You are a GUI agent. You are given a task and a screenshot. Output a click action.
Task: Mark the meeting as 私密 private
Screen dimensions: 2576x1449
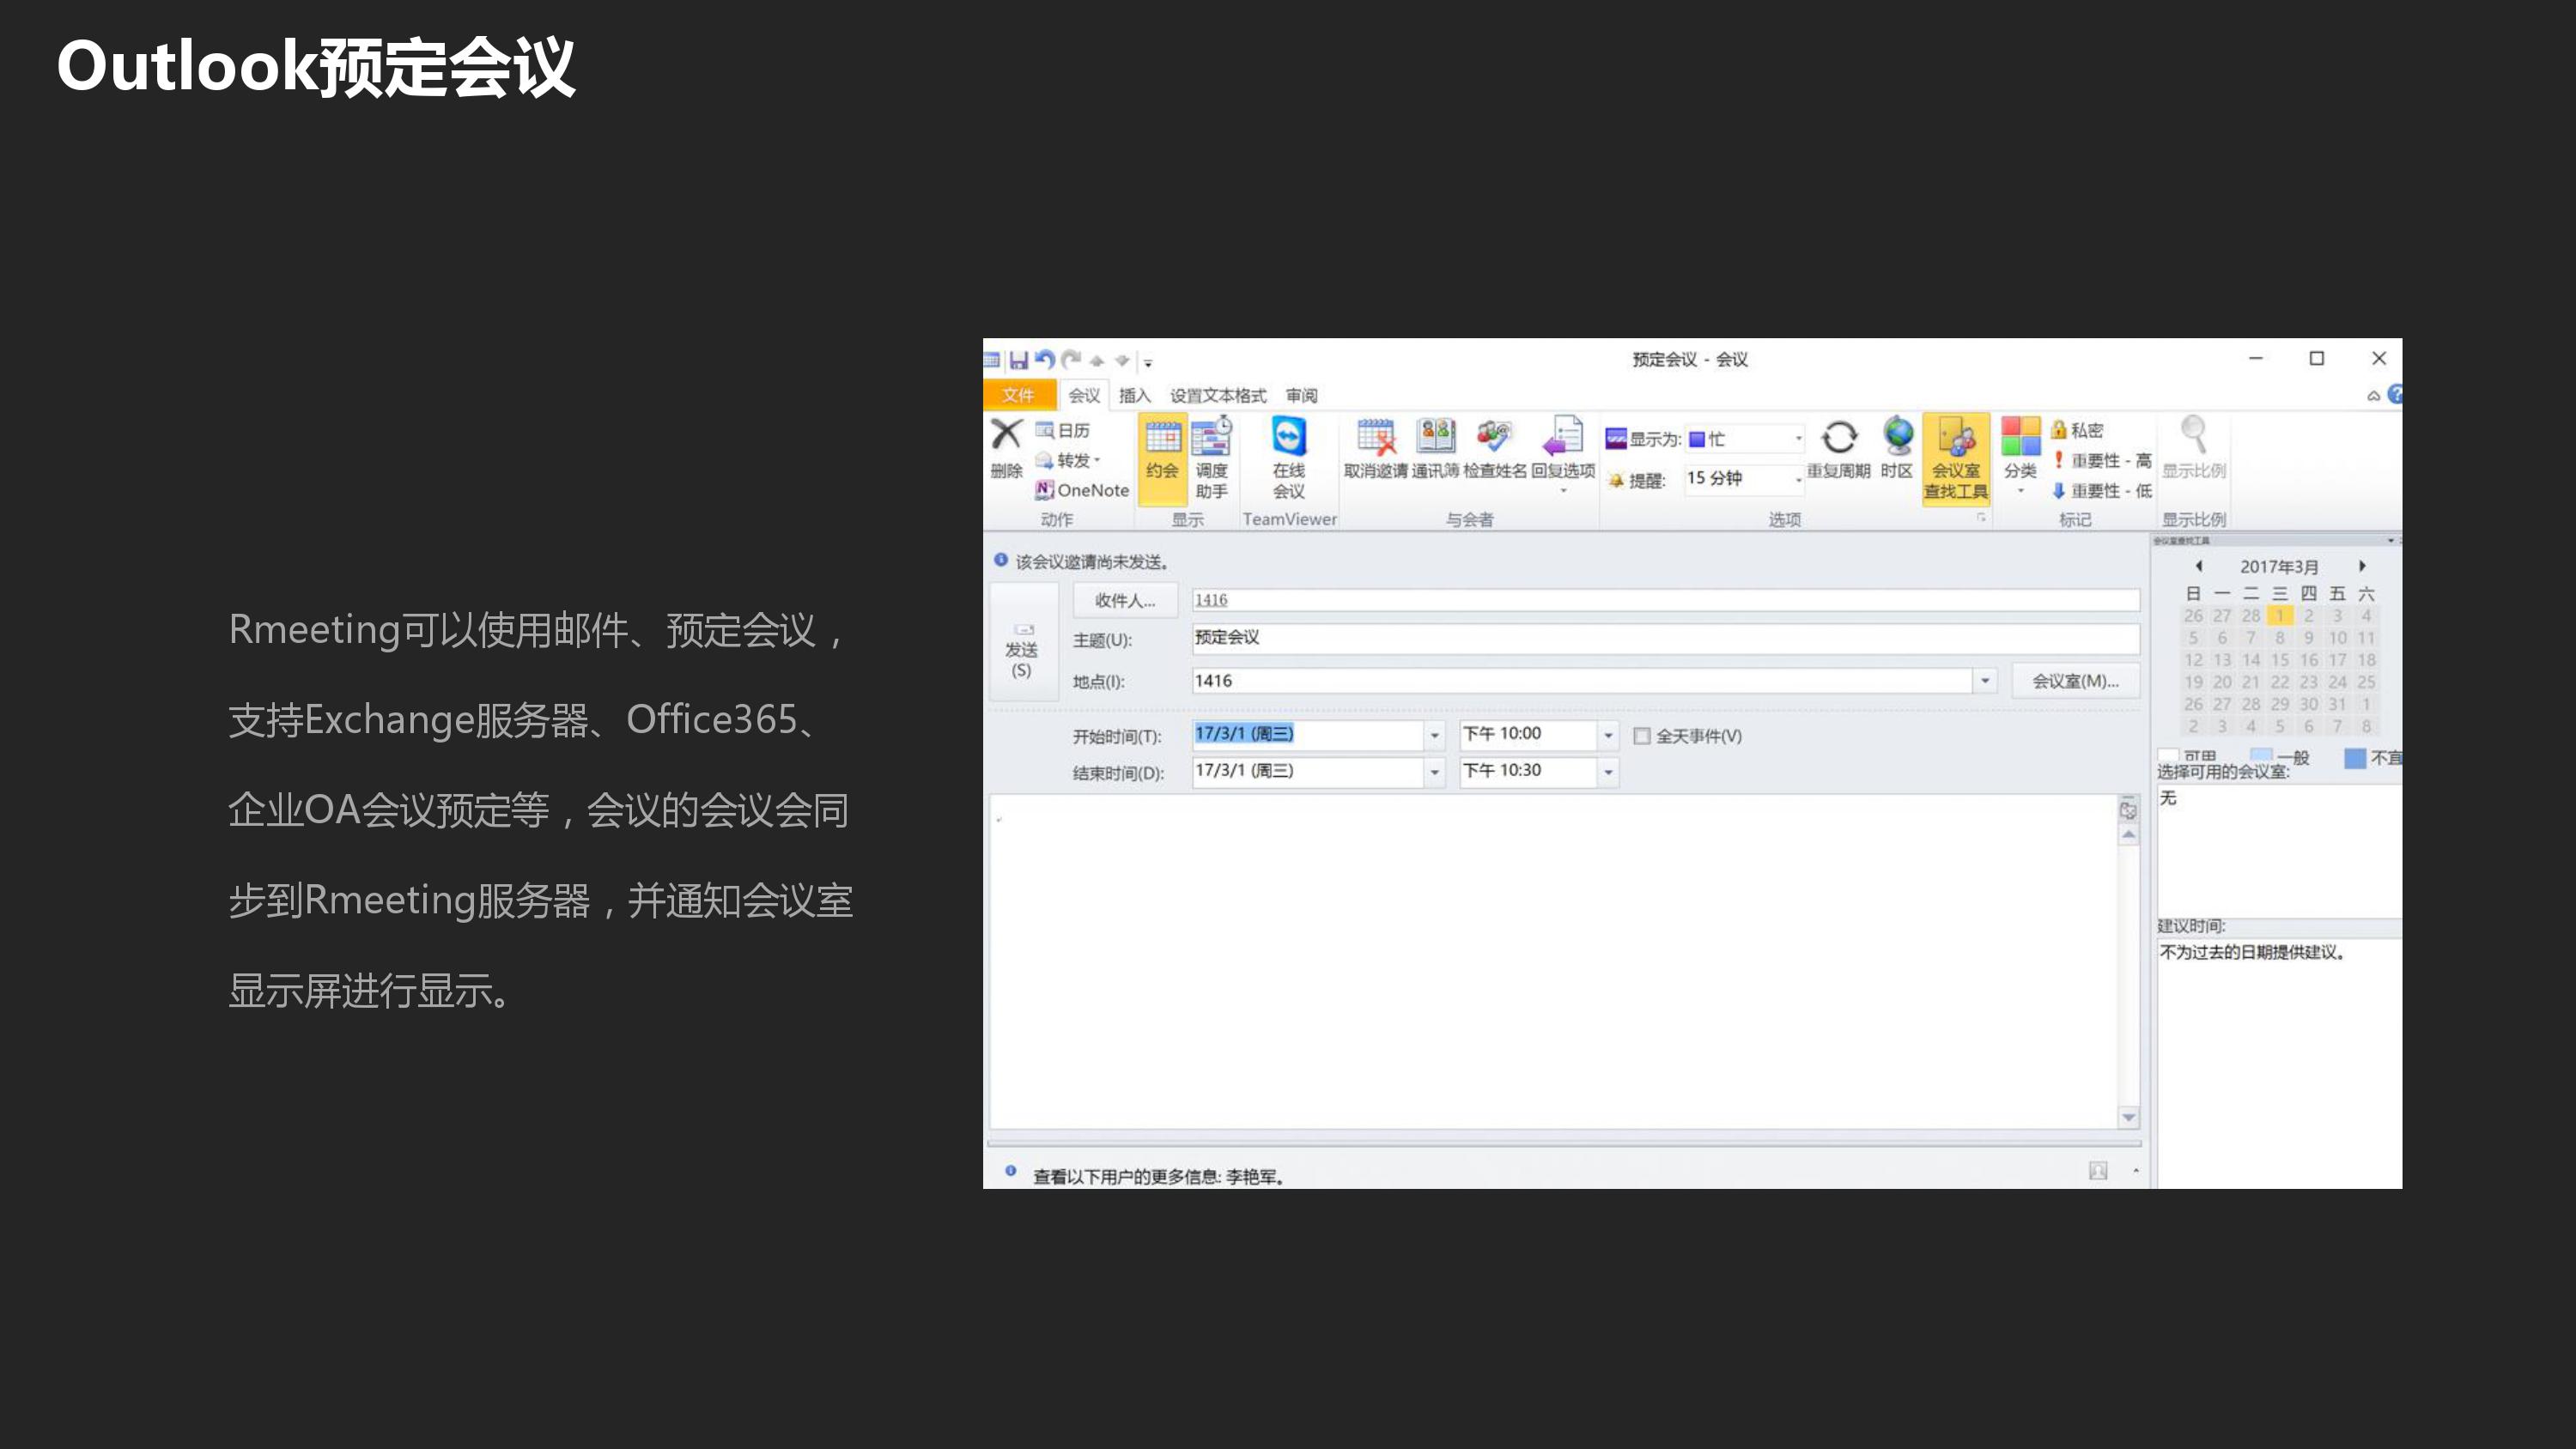coord(2077,430)
